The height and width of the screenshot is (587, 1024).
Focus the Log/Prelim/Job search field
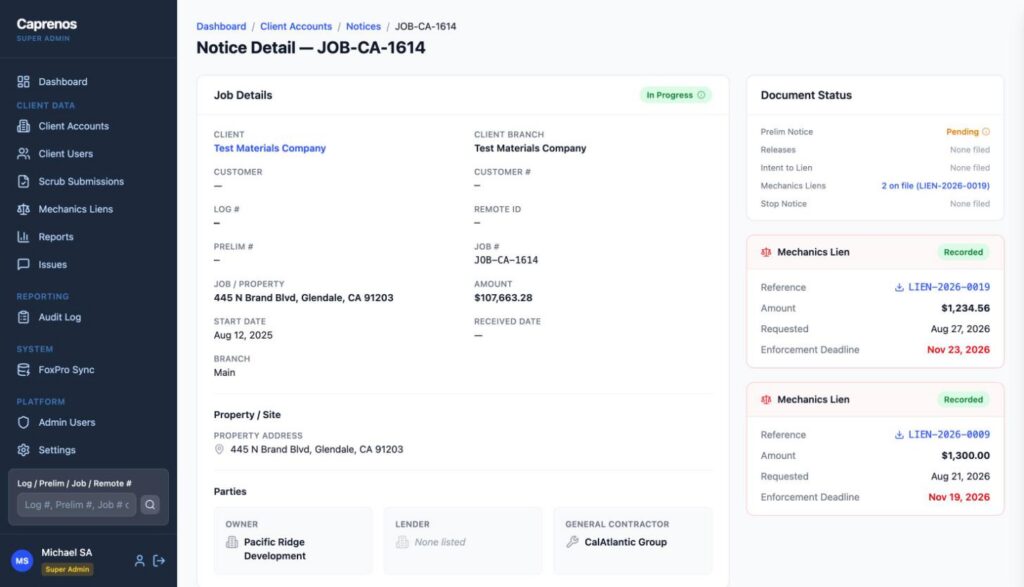[76, 505]
